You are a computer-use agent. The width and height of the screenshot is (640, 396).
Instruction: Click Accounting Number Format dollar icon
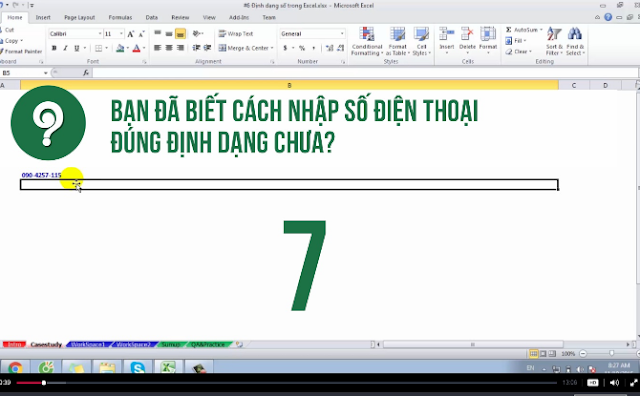tap(285, 48)
